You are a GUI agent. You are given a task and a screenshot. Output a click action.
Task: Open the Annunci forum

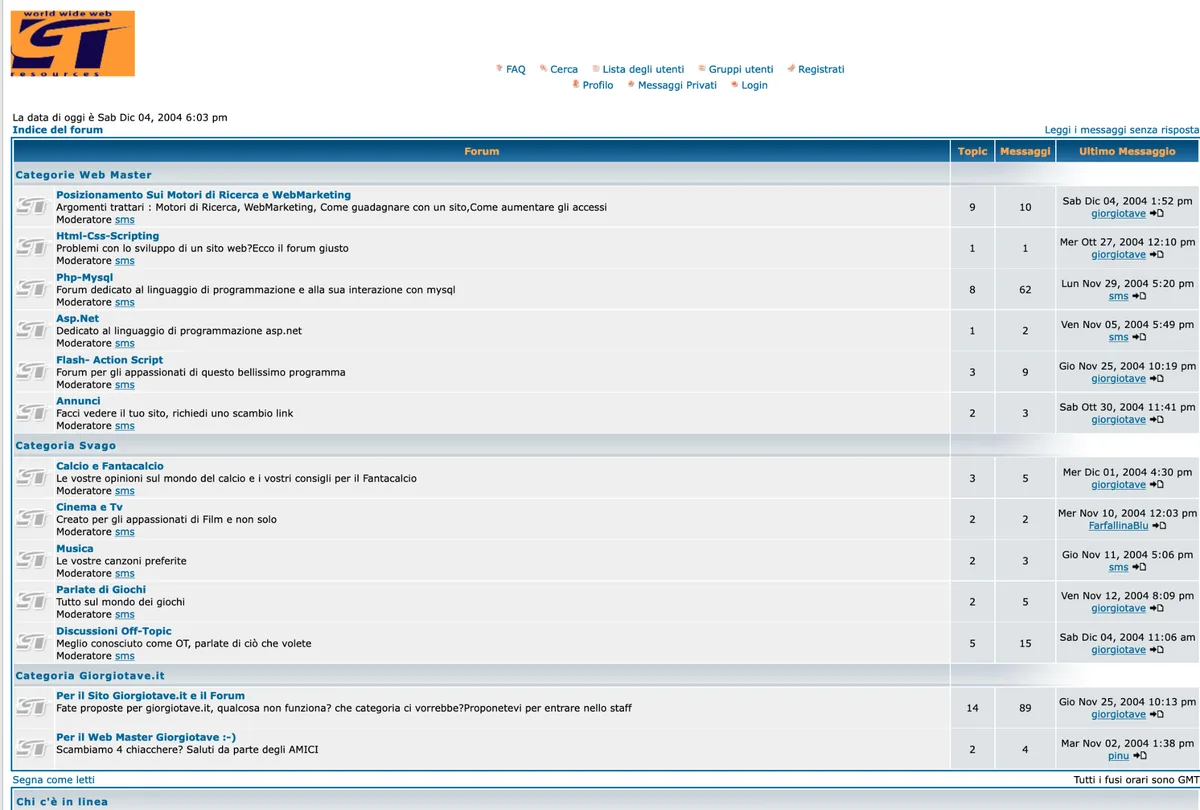78,401
